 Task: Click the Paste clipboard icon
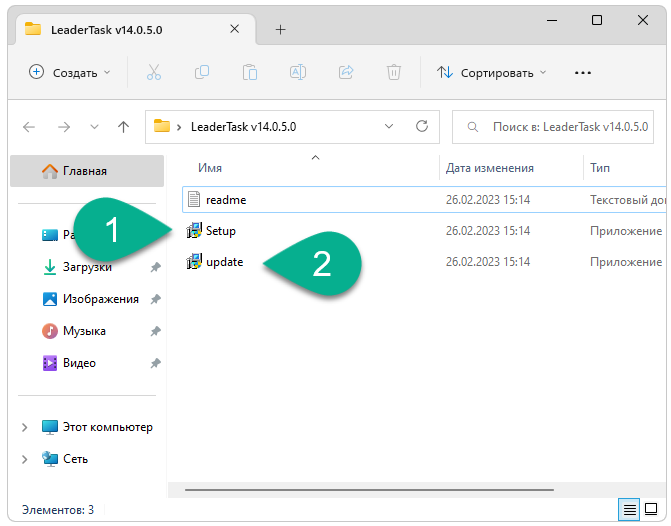[250, 72]
